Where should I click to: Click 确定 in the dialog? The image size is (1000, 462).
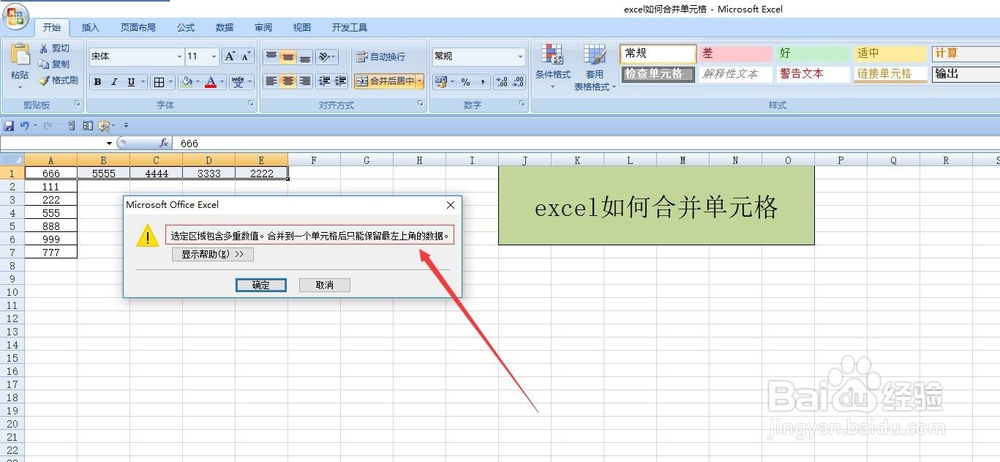point(261,285)
